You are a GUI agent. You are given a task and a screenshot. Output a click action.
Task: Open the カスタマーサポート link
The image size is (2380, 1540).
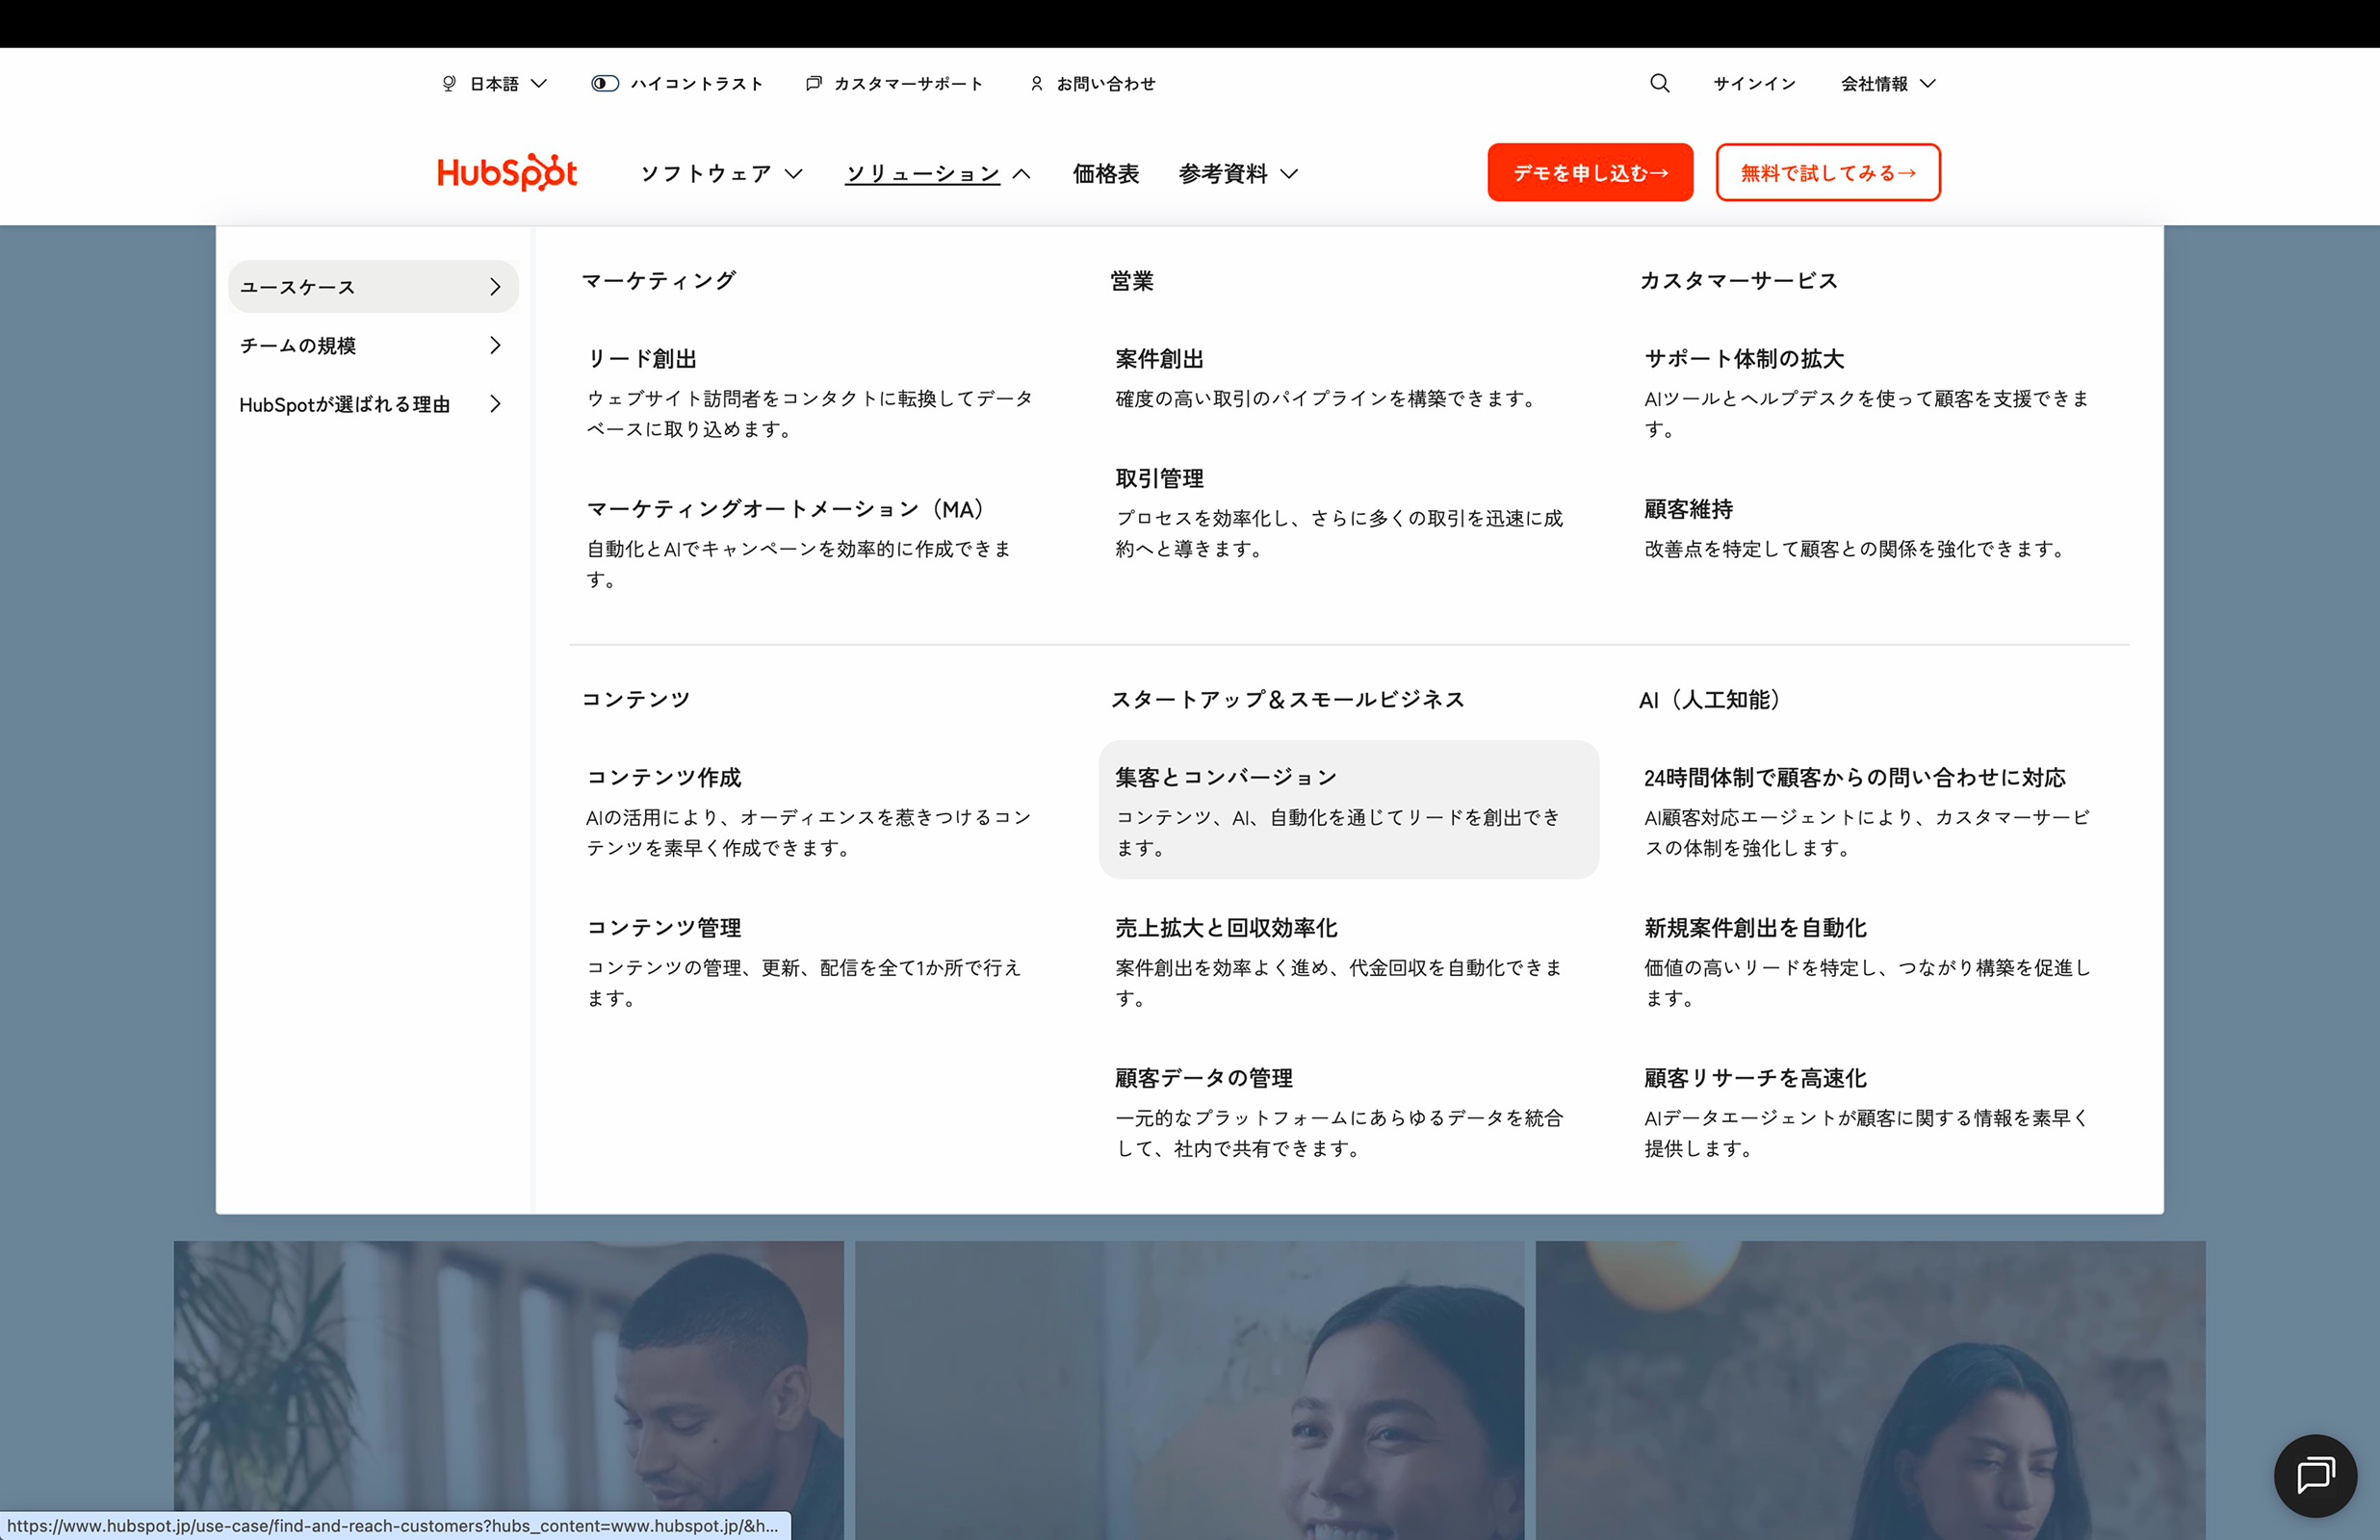tap(908, 83)
